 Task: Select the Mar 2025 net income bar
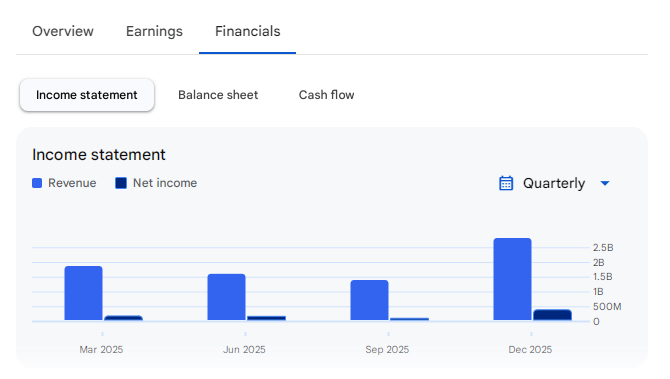[123, 318]
